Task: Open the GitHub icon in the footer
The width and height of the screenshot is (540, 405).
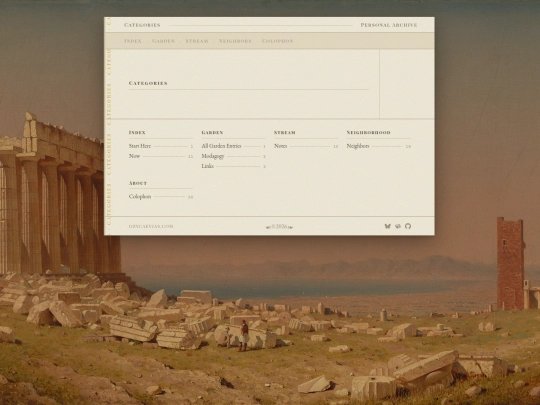Action: tap(408, 226)
